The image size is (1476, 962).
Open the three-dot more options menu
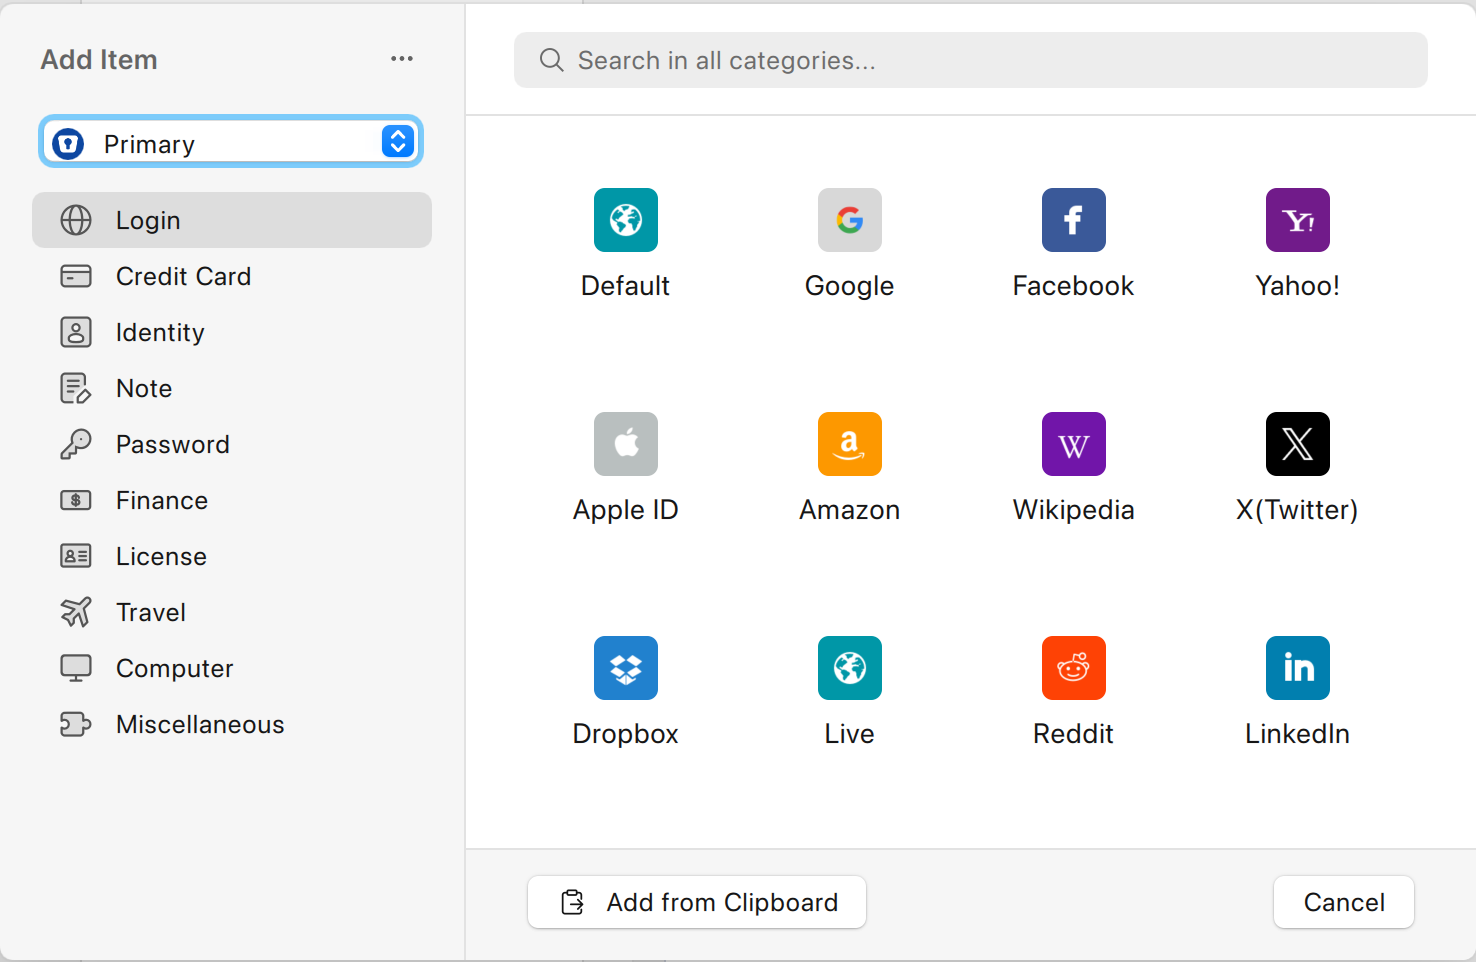402,59
